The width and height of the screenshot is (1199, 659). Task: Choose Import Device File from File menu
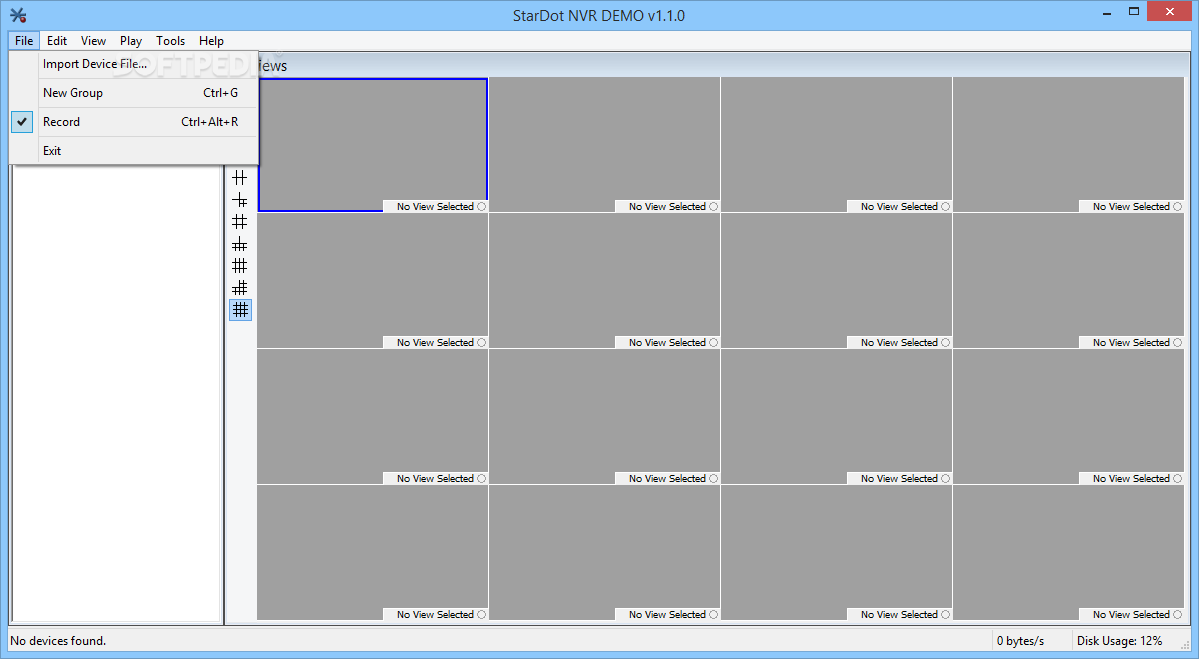pyautogui.click(x=135, y=63)
